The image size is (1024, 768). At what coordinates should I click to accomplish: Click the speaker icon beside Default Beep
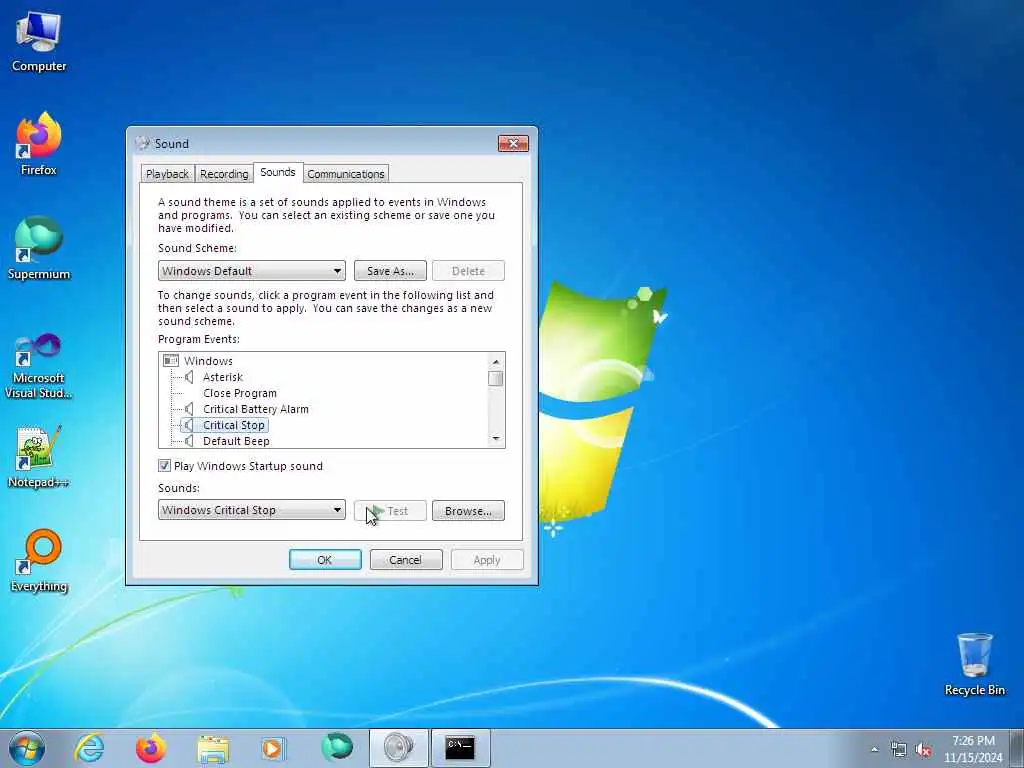pyautogui.click(x=189, y=441)
